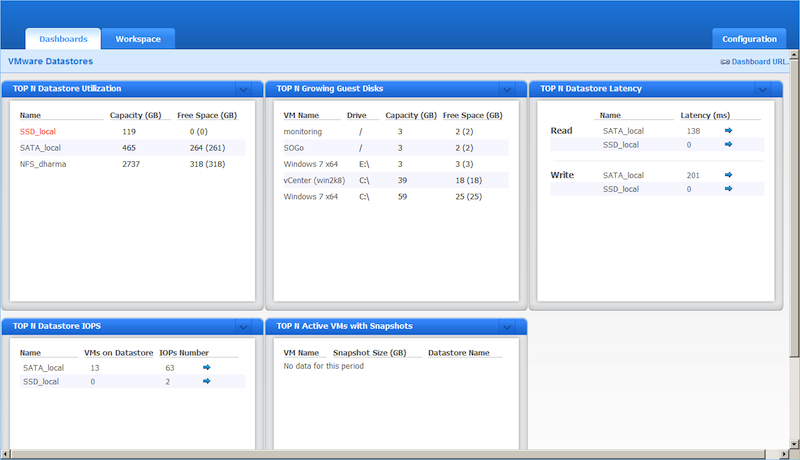Expand TOP N Datastore Utilization widget menu

(x=243, y=89)
